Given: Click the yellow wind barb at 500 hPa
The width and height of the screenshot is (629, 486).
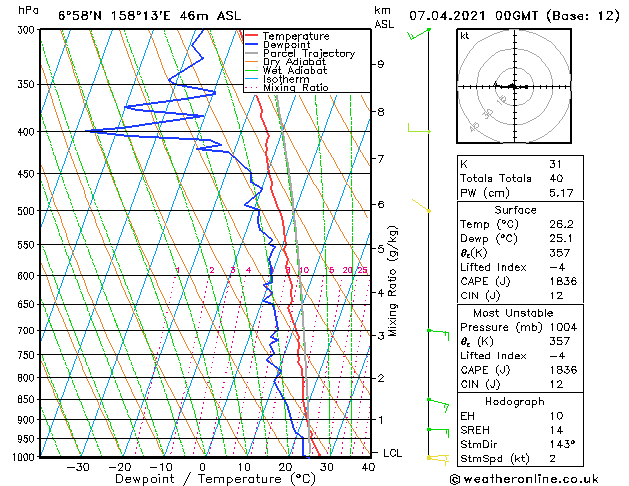Looking at the screenshot, I should 421,205.
